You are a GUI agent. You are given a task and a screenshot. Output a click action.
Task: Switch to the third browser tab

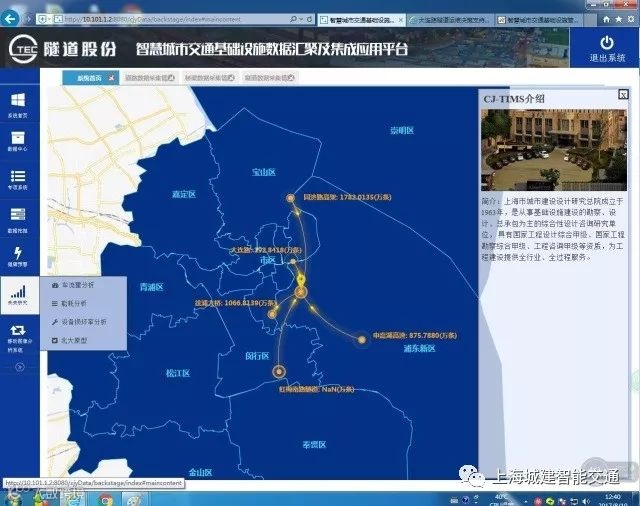point(541,20)
